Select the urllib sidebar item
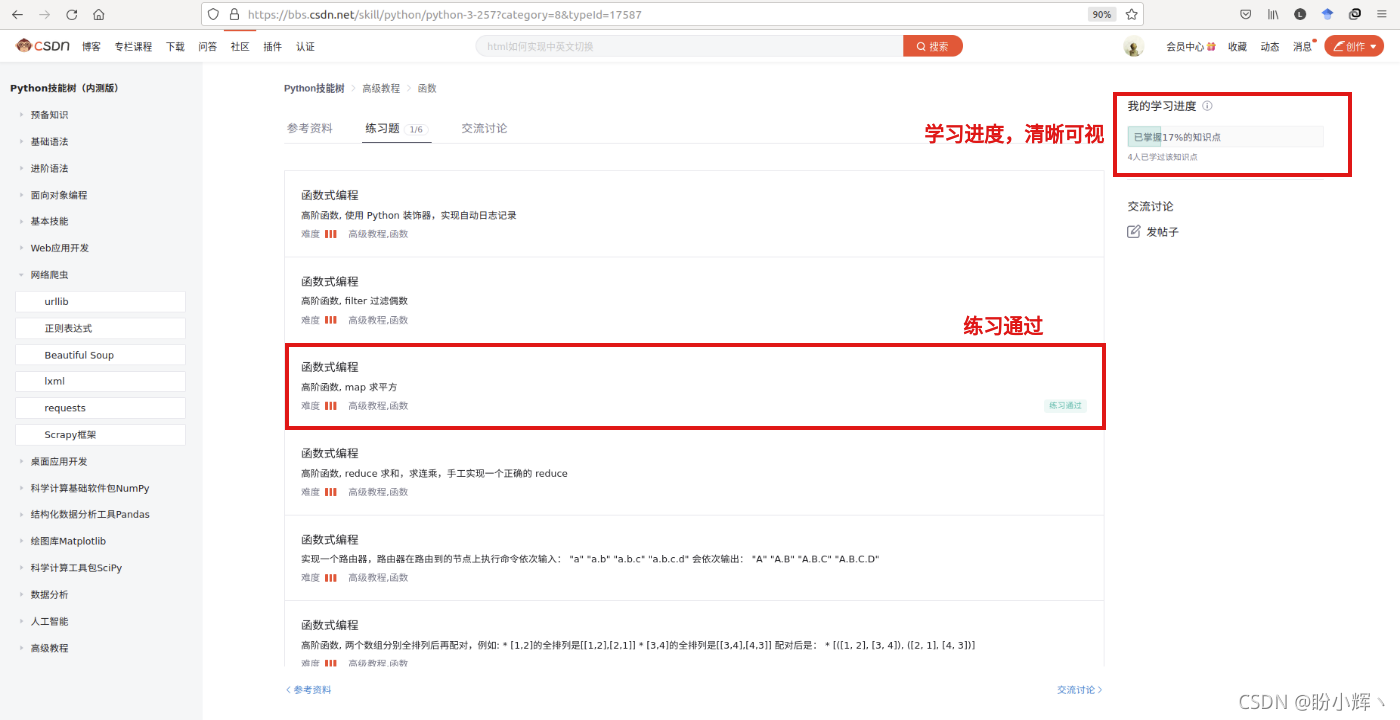 tap(101, 302)
